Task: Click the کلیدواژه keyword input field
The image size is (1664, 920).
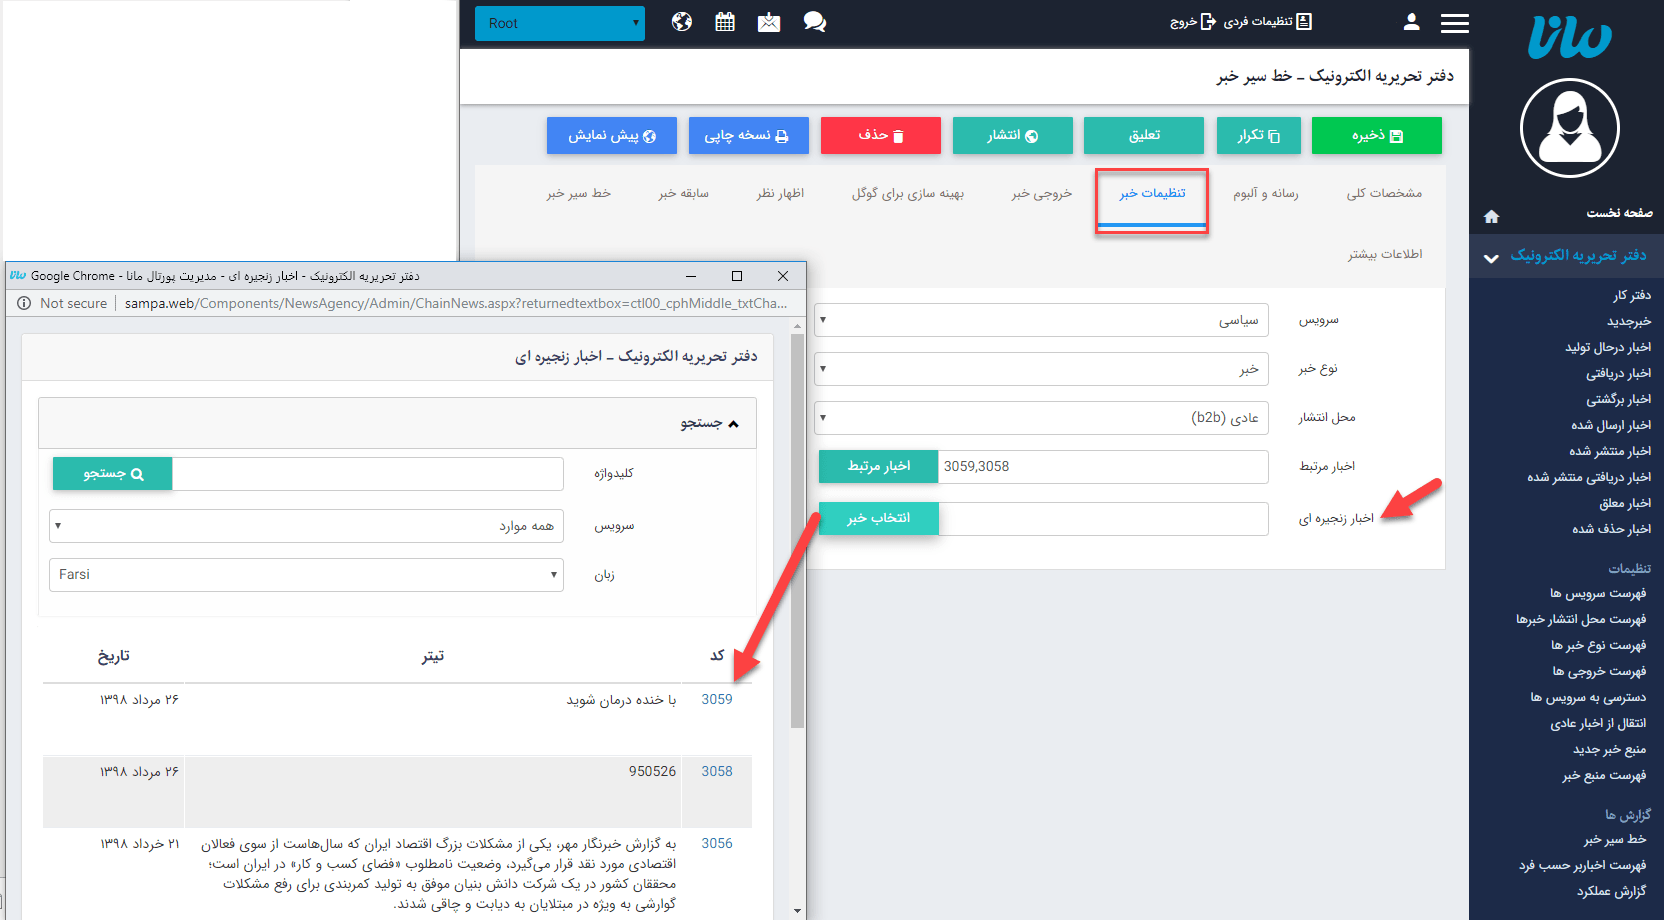Action: 367,474
